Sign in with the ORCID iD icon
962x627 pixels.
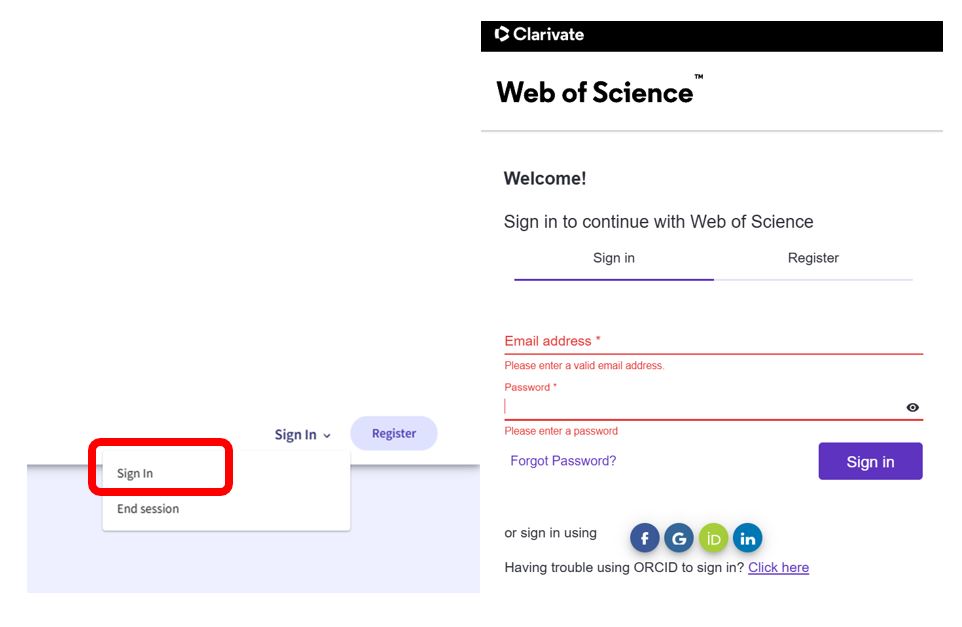tap(713, 539)
